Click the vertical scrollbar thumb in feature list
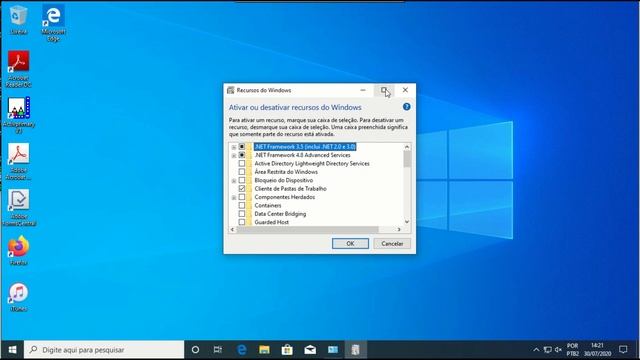The width and height of the screenshot is (640, 360). click(x=407, y=159)
